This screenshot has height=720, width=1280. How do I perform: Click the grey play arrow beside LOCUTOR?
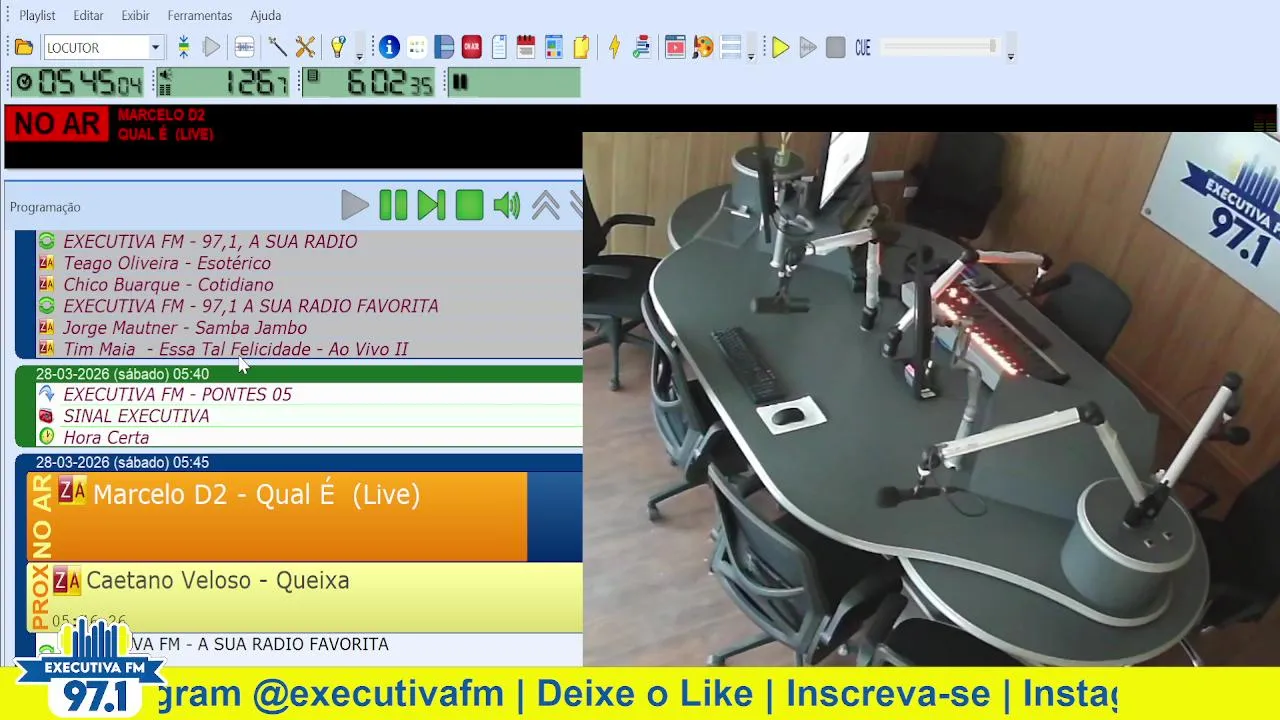(x=212, y=47)
